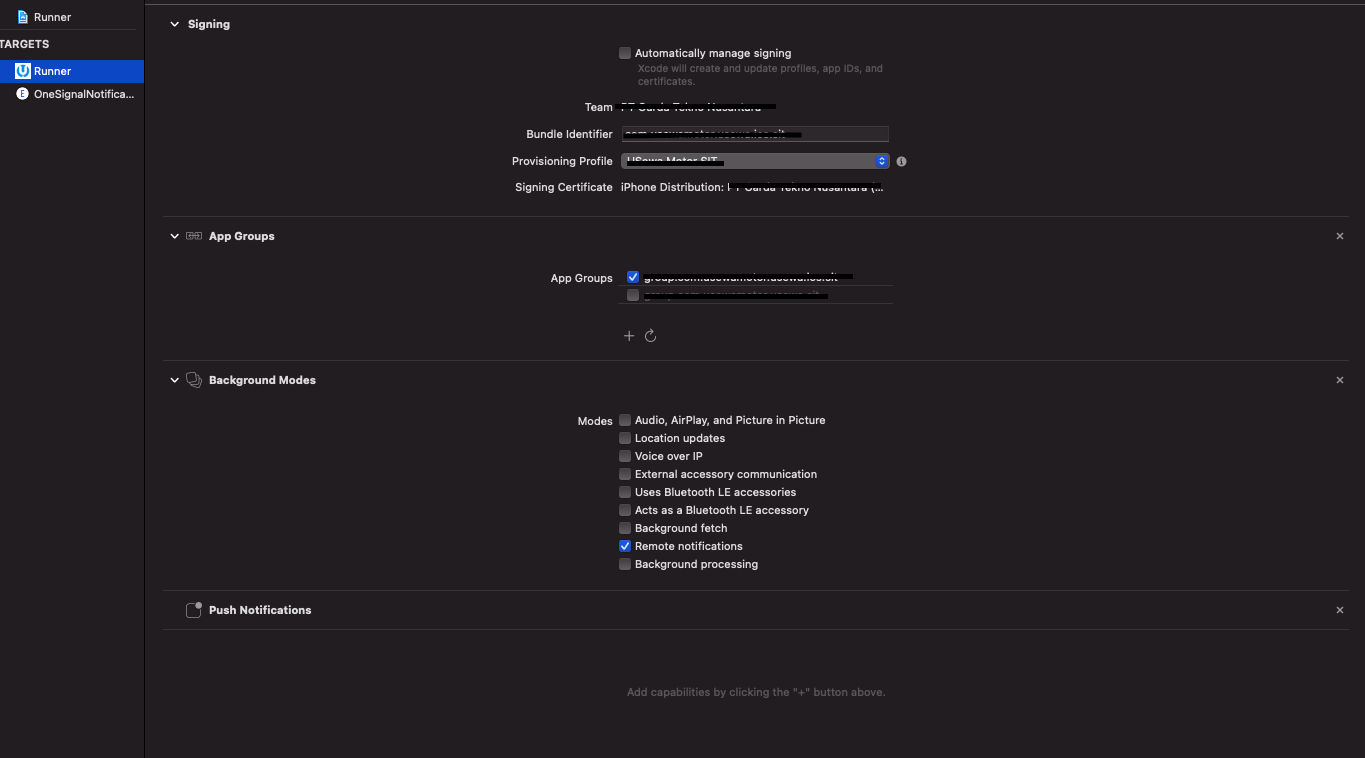Enable the Background fetch mode
The image size is (1365, 758).
click(624, 528)
